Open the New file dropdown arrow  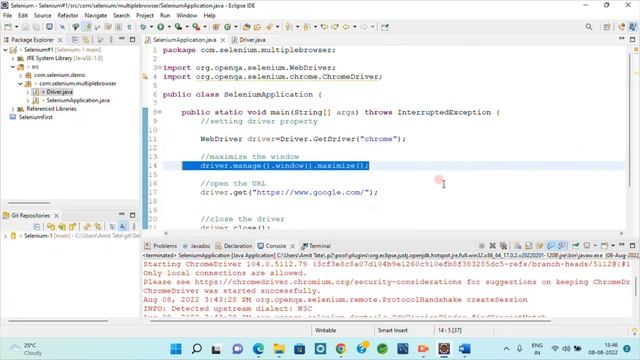click(17, 27)
